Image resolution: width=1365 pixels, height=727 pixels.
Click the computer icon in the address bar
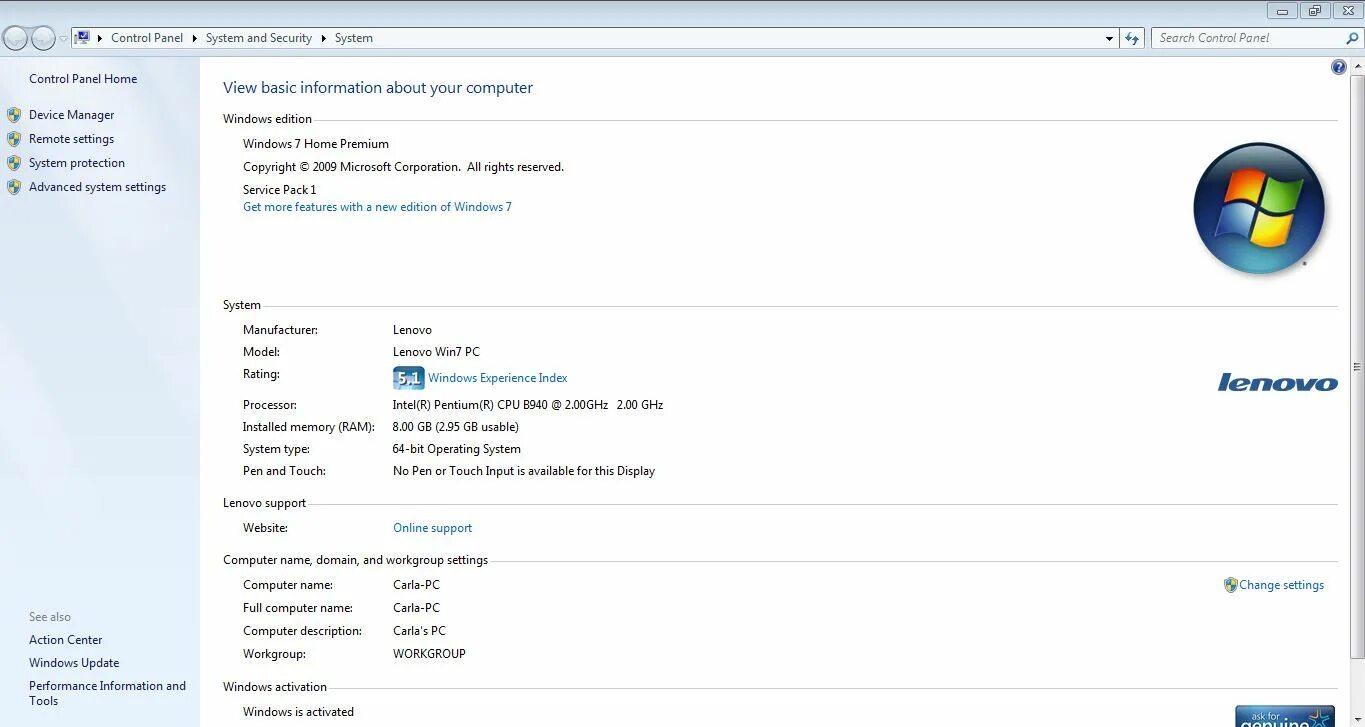(84, 36)
